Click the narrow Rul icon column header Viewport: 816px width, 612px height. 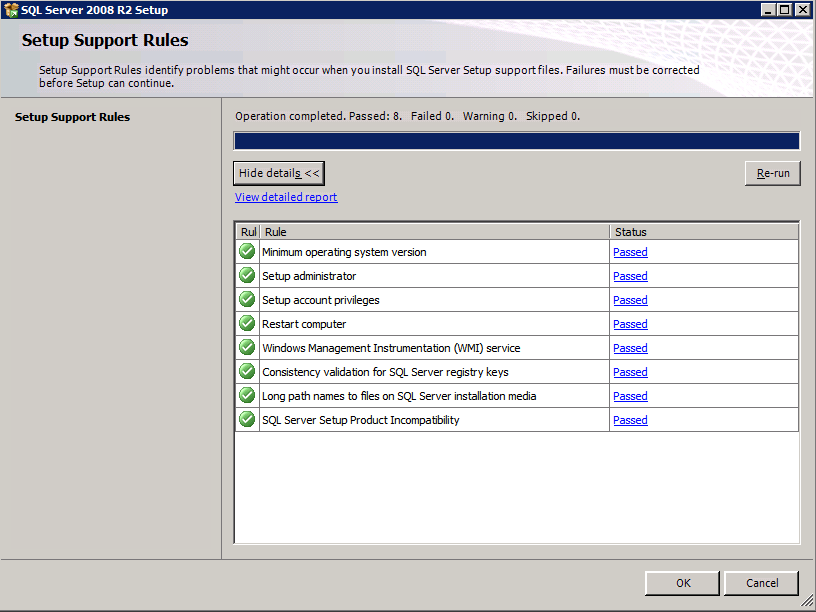tap(248, 232)
